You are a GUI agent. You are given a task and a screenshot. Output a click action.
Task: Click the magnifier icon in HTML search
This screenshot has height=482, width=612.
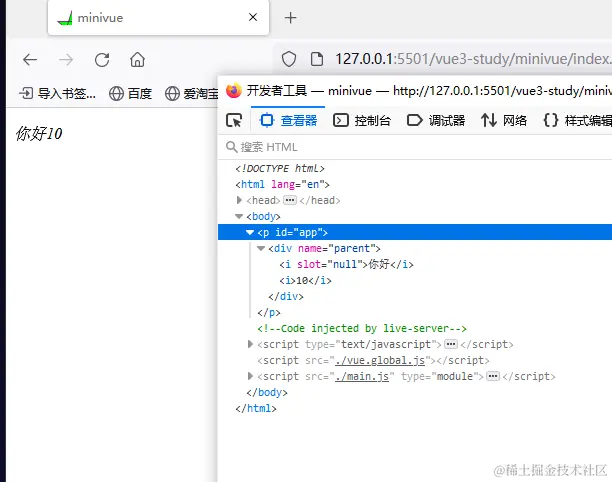(x=231, y=147)
